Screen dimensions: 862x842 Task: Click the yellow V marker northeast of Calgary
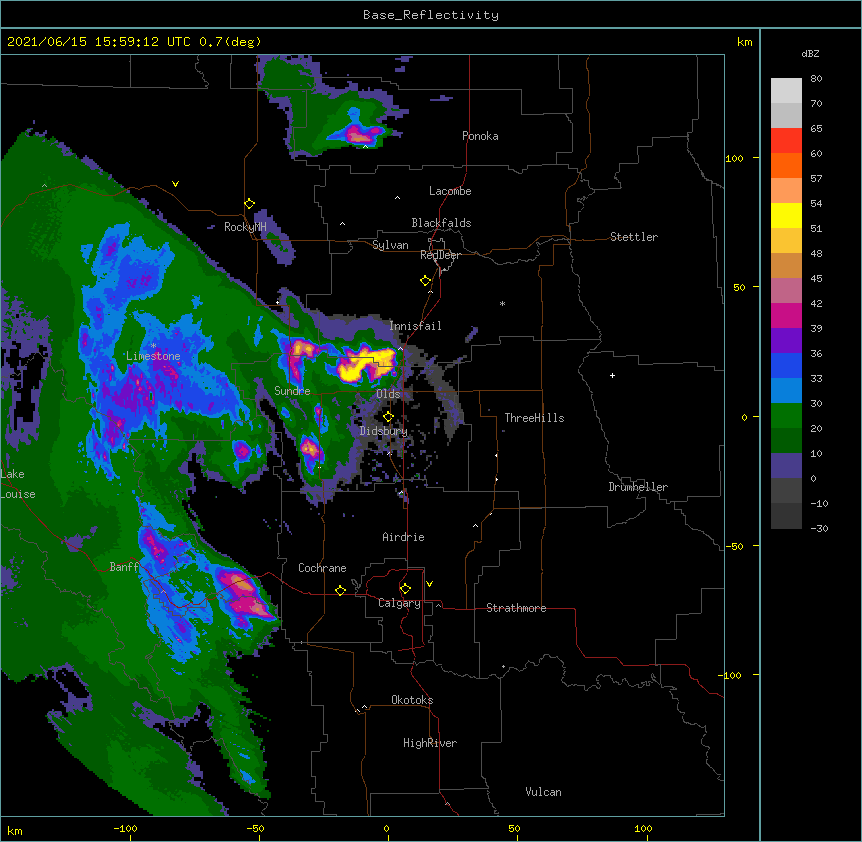click(429, 584)
